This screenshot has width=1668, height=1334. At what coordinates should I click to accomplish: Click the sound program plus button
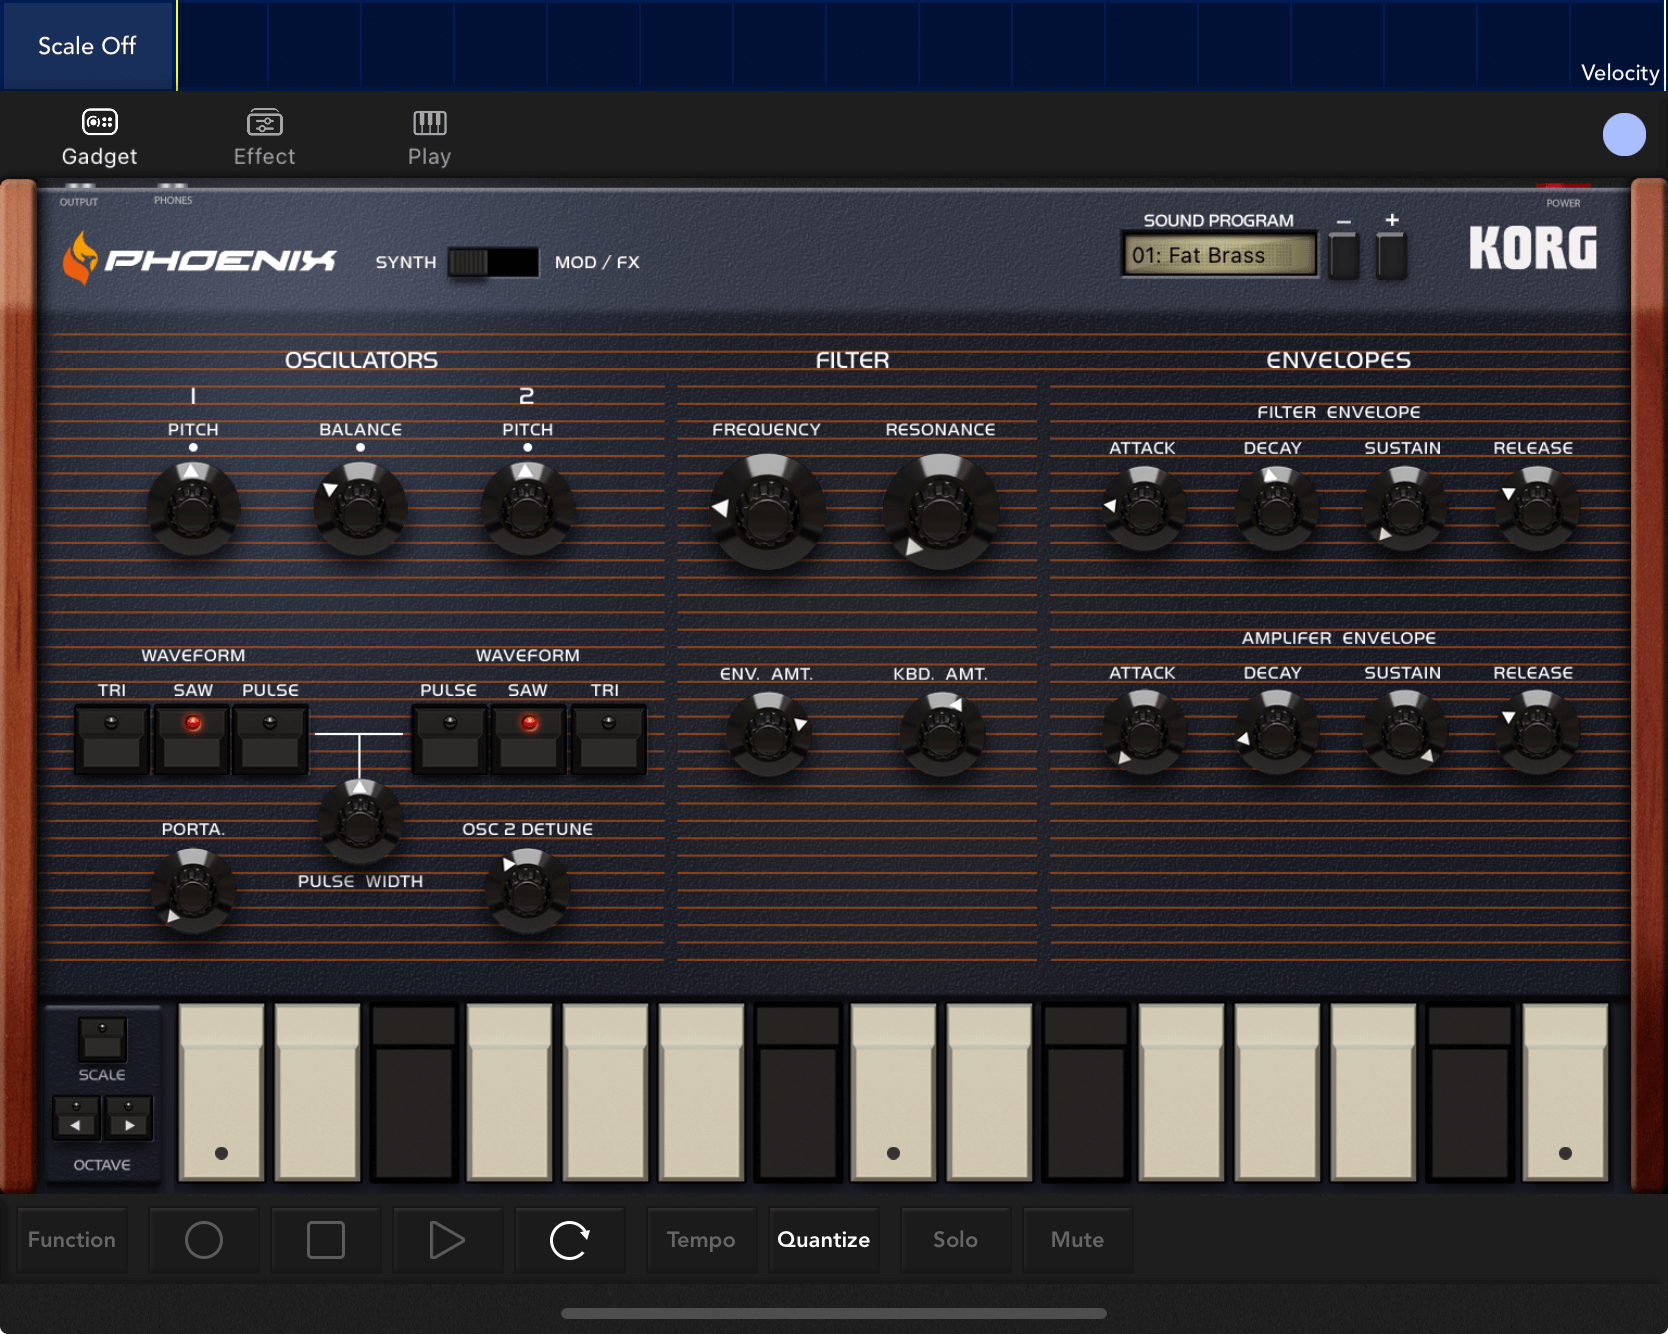click(x=1392, y=255)
